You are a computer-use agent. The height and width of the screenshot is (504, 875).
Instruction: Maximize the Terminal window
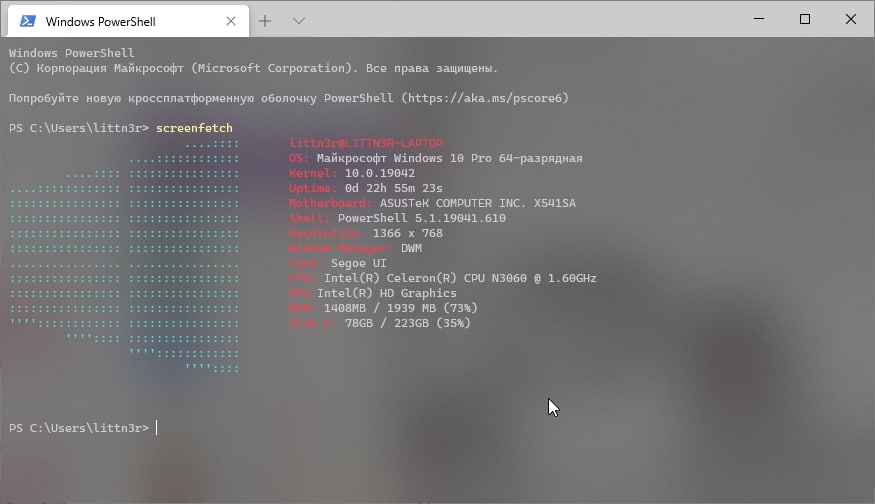(x=805, y=19)
